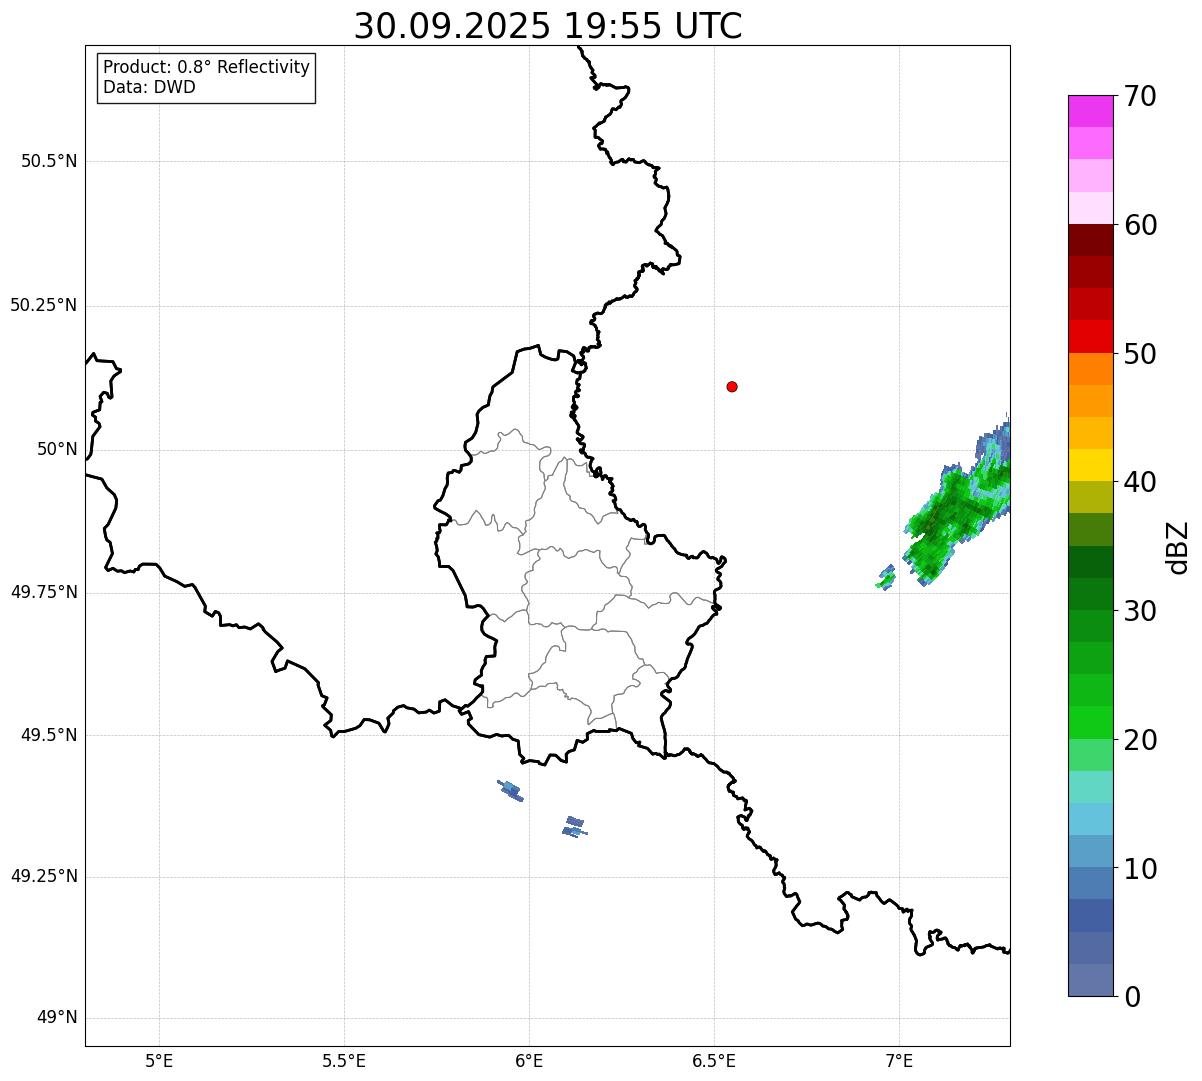The height and width of the screenshot is (1081, 1202).
Task: Pick the dark maroon colorbar swatch below 60
Action: (x=1091, y=240)
